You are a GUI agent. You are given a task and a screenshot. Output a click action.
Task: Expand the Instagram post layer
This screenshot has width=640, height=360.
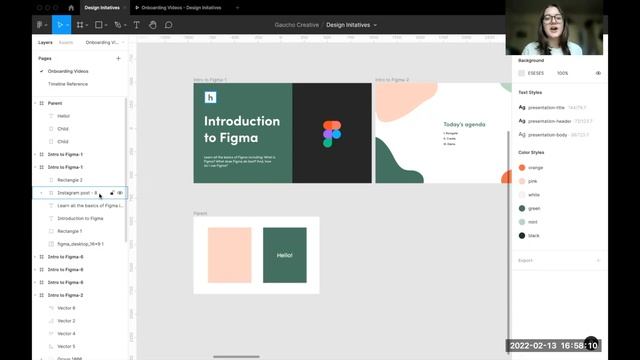[x=41, y=193]
